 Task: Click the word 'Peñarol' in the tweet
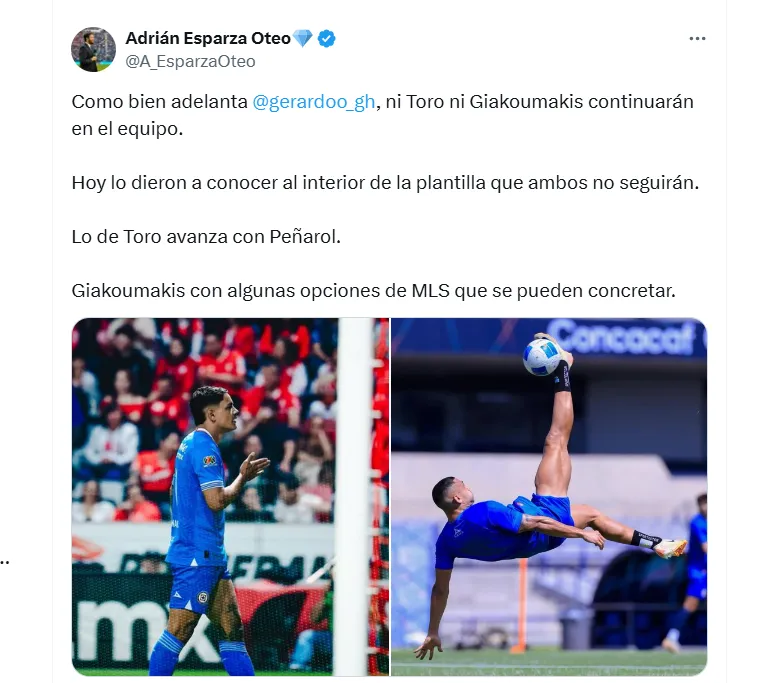tap(303, 237)
